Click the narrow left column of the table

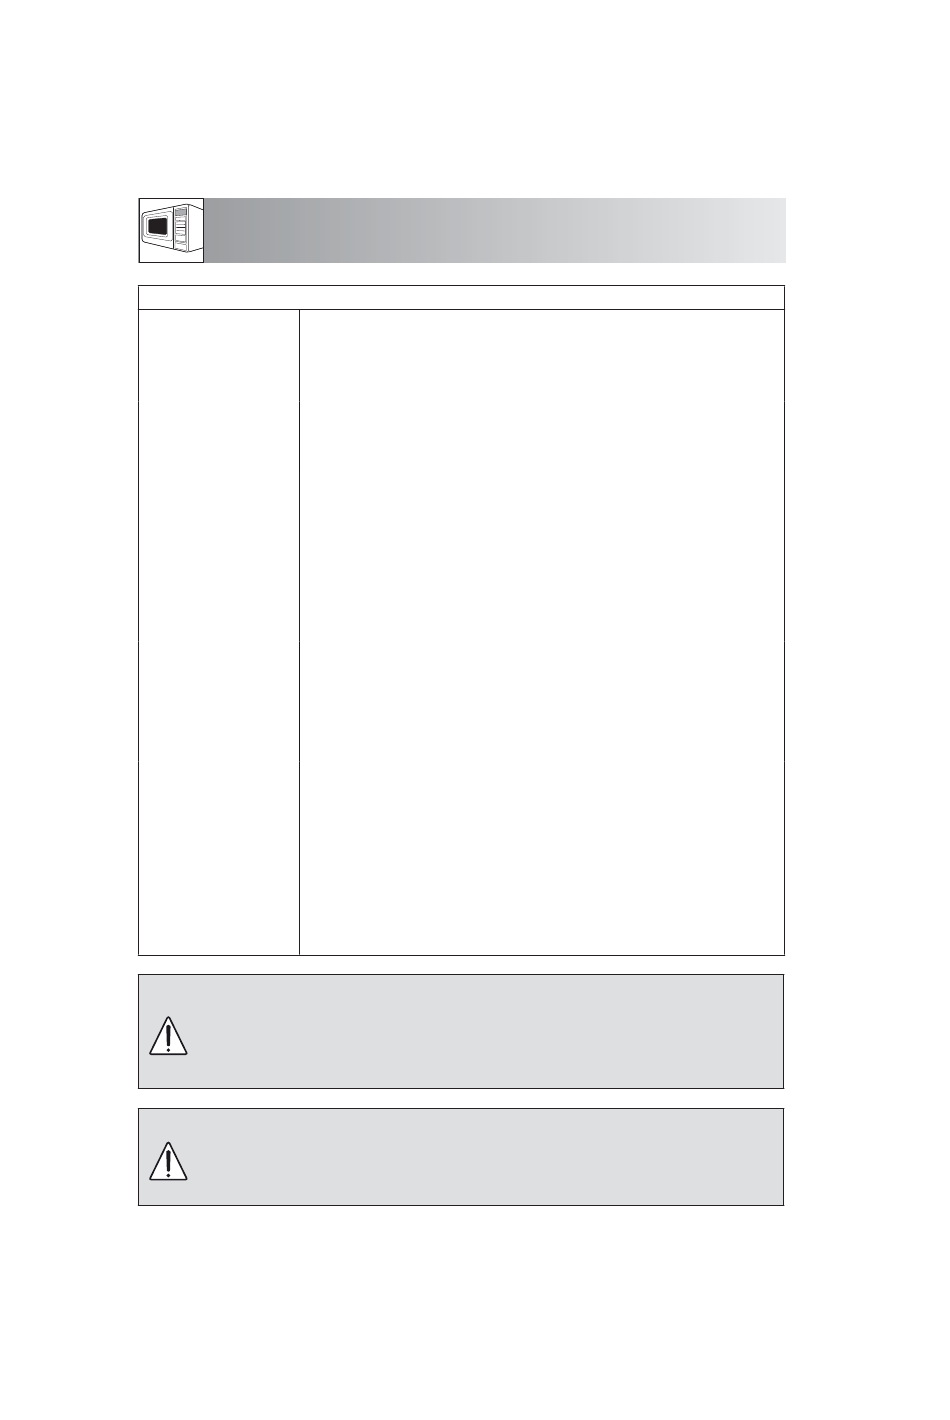[x=219, y=632]
